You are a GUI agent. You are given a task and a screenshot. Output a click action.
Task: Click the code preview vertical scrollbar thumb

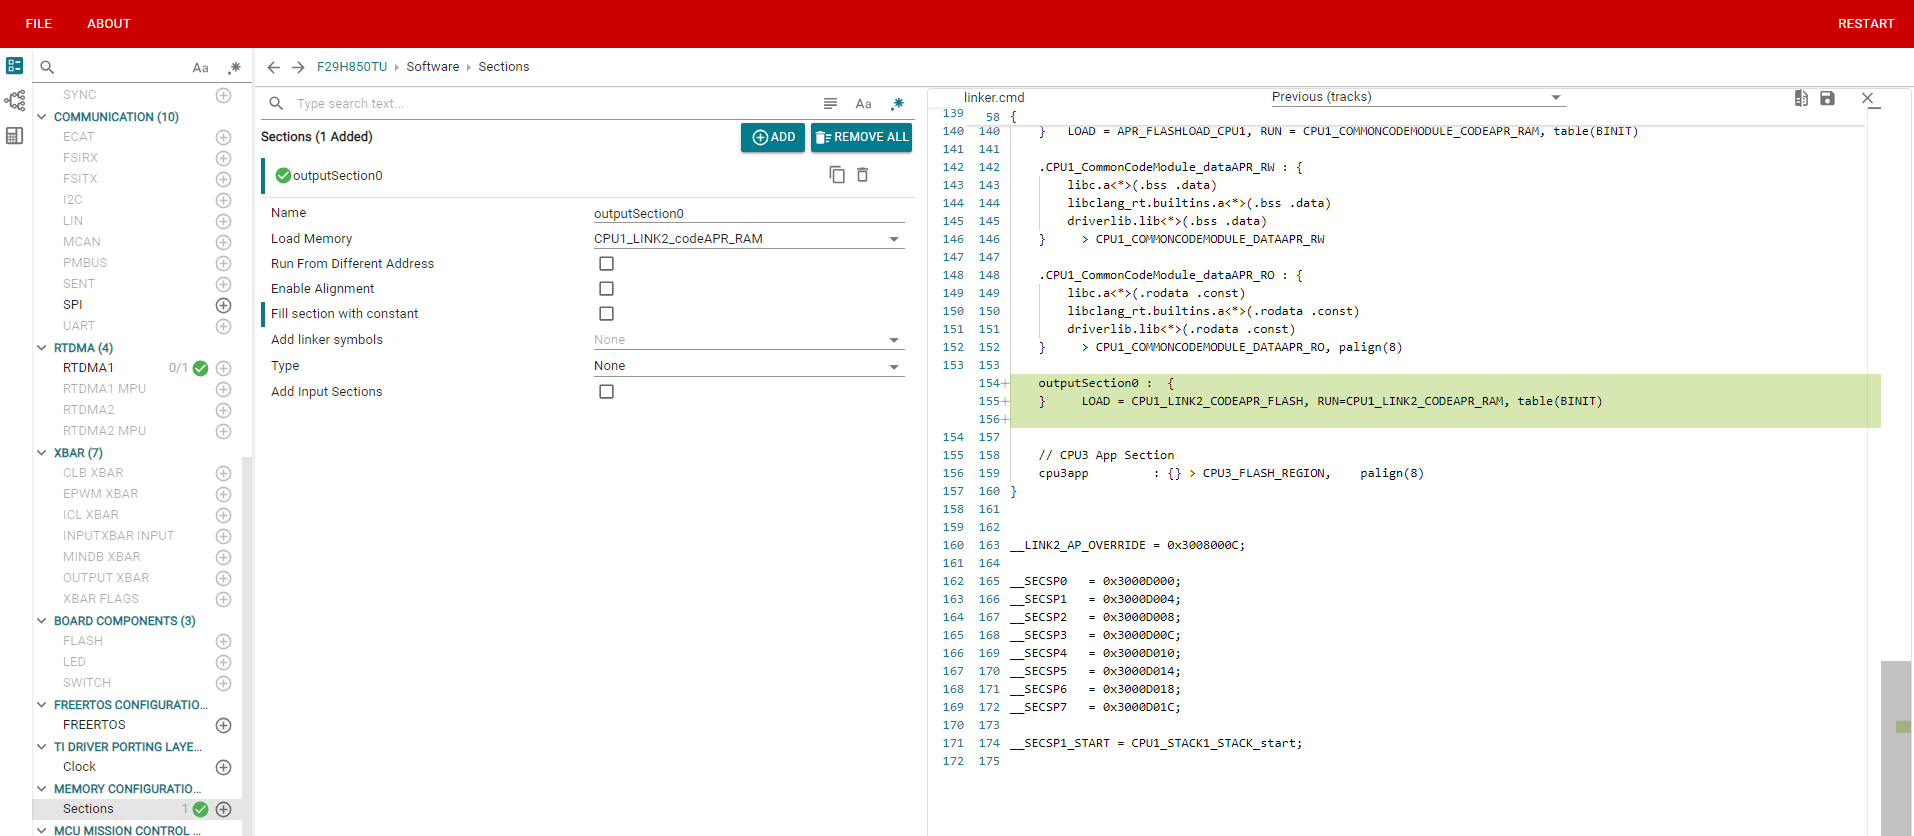click(1895, 748)
